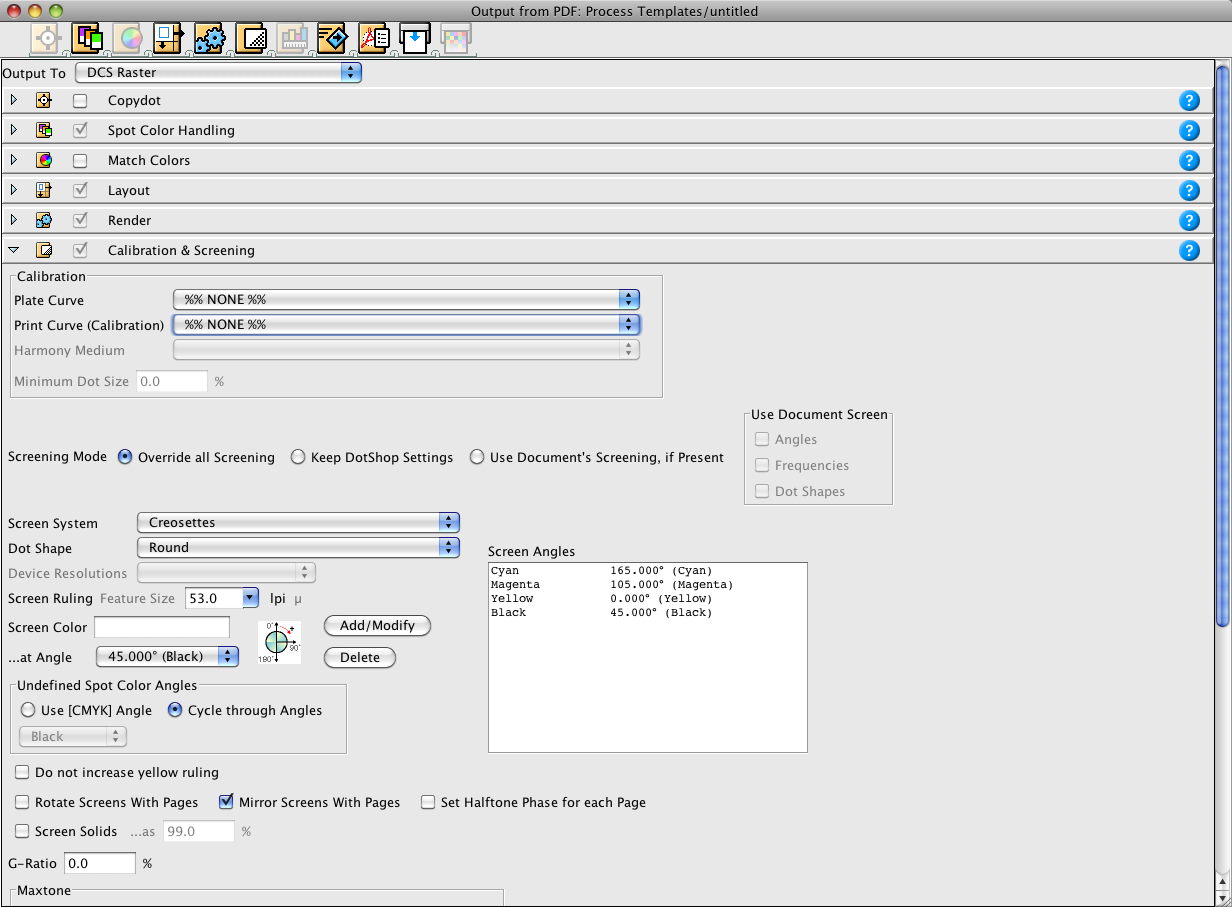Select Keep DotShop Settings radio option
The height and width of the screenshot is (907, 1232).
tap(298, 457)
